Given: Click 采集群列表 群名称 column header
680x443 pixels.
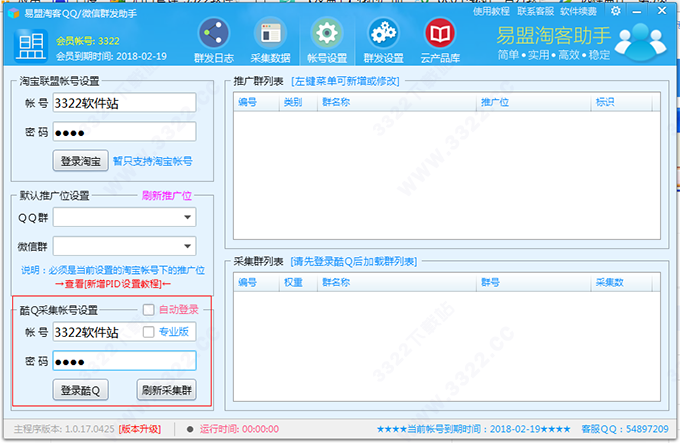Looking at the screenshot, I should tap(397, 283).
